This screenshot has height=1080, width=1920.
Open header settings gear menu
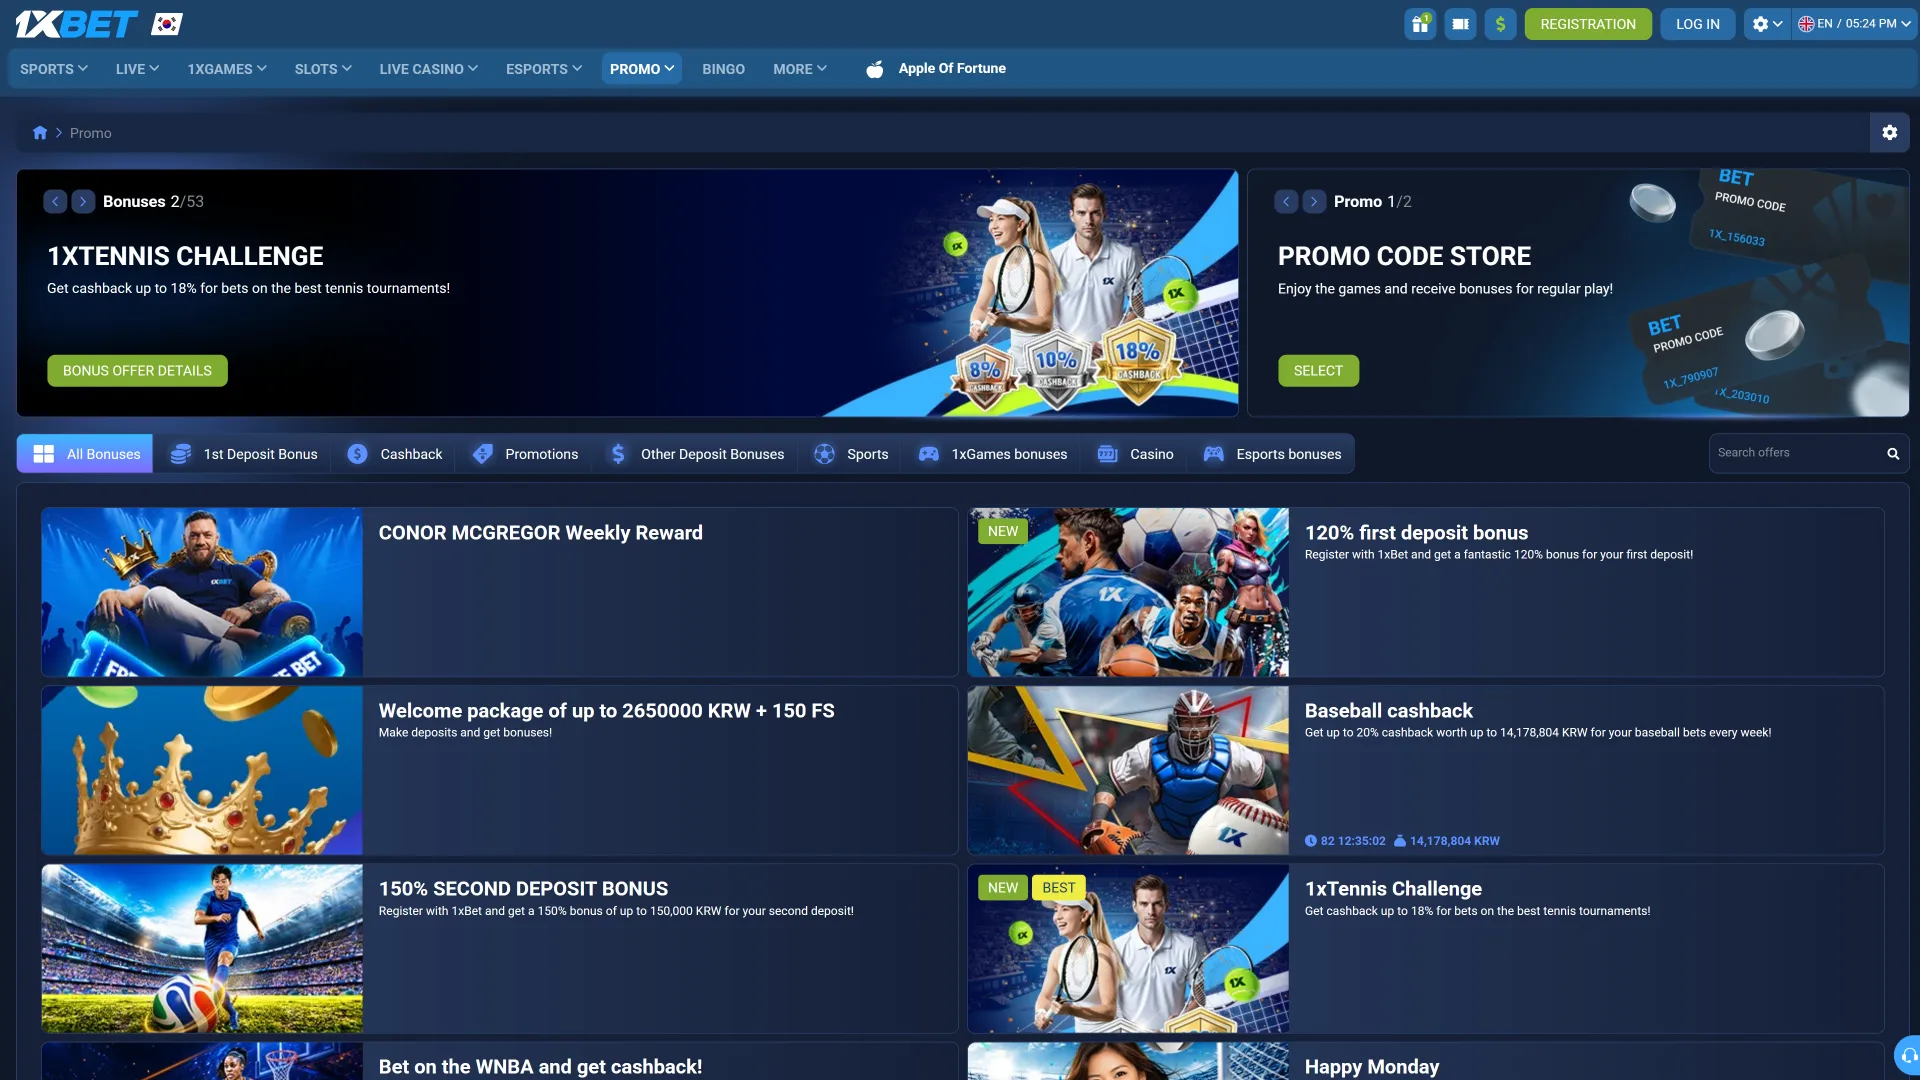click(1767, 24)
